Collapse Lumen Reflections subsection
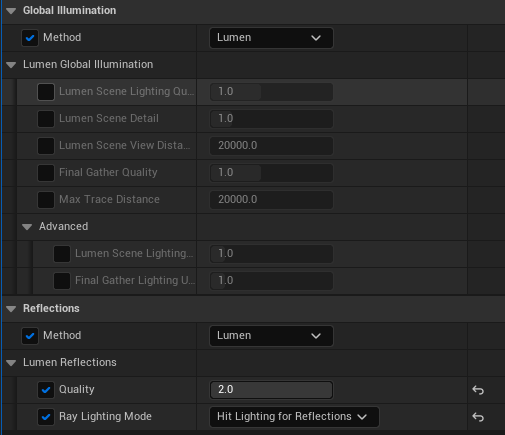 click(11, 363)
